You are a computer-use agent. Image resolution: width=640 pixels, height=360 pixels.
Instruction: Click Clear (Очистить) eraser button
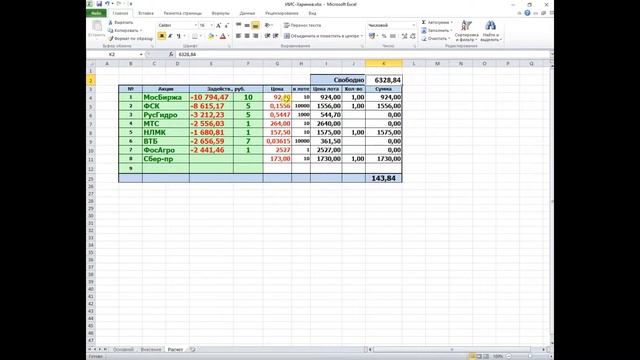[435, 39]
